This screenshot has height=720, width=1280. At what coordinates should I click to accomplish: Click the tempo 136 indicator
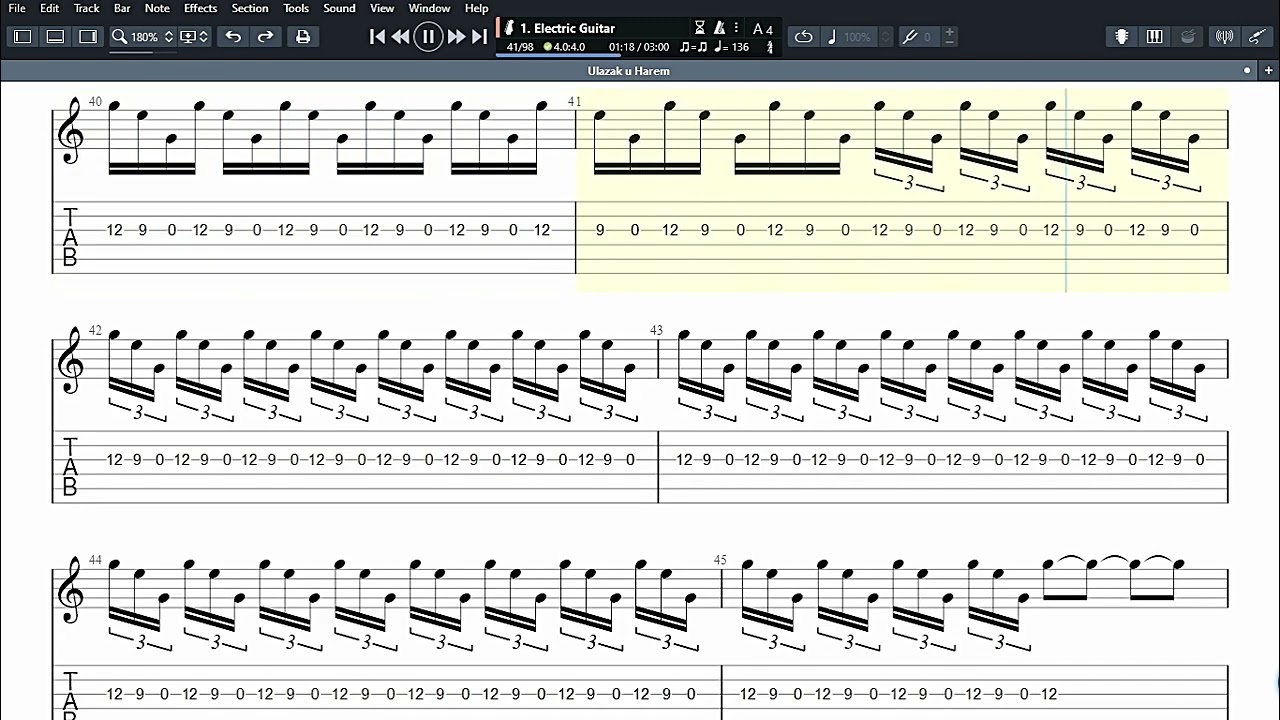point(732,47)
